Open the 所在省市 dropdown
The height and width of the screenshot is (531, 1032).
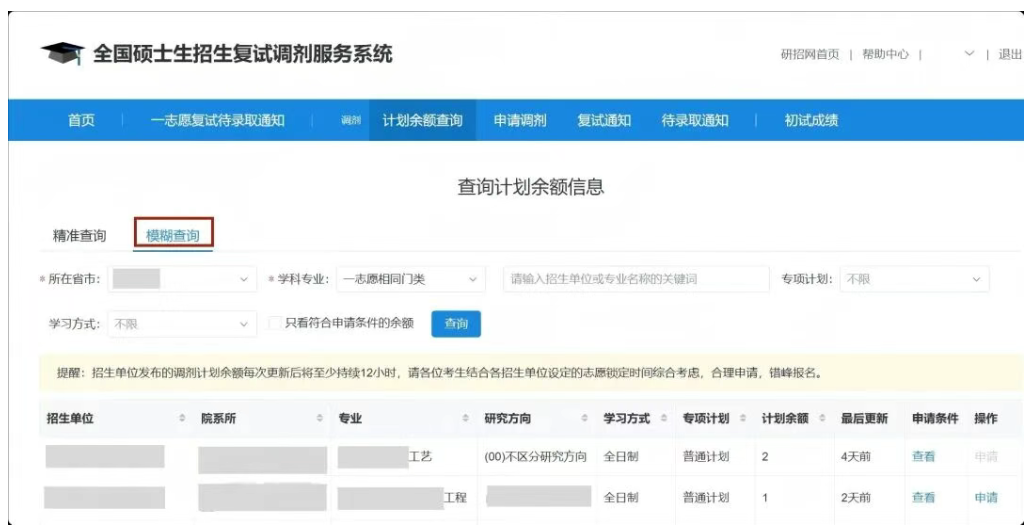(181, 279)
